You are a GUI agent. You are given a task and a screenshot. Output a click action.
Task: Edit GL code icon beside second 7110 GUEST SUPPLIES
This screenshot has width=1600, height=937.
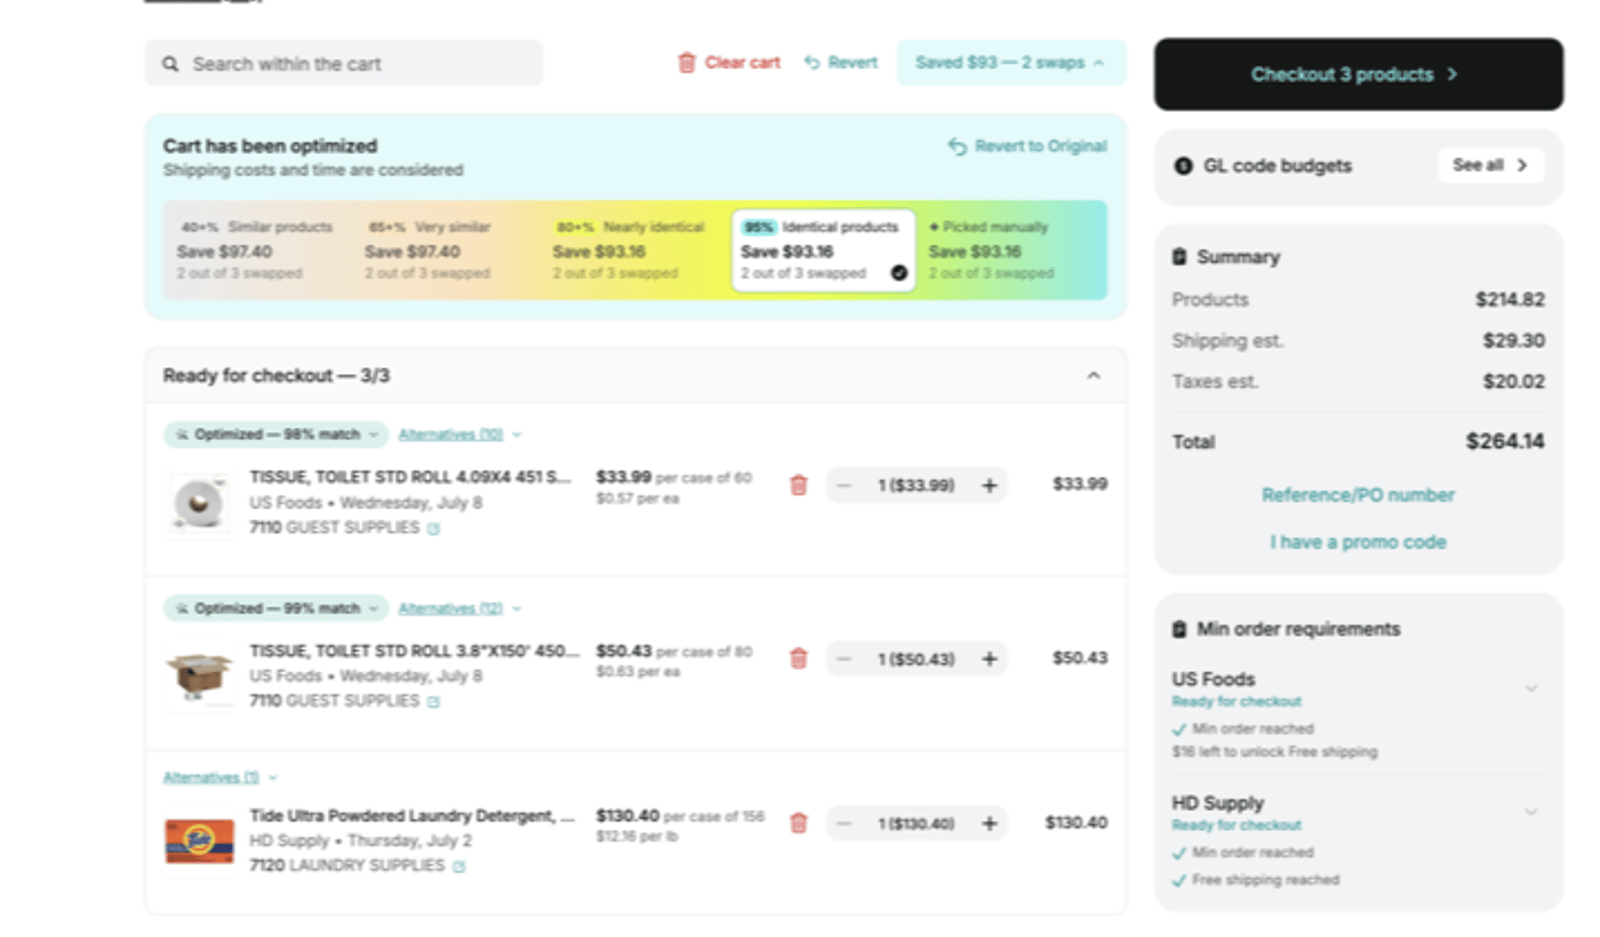tap(433, 701)
